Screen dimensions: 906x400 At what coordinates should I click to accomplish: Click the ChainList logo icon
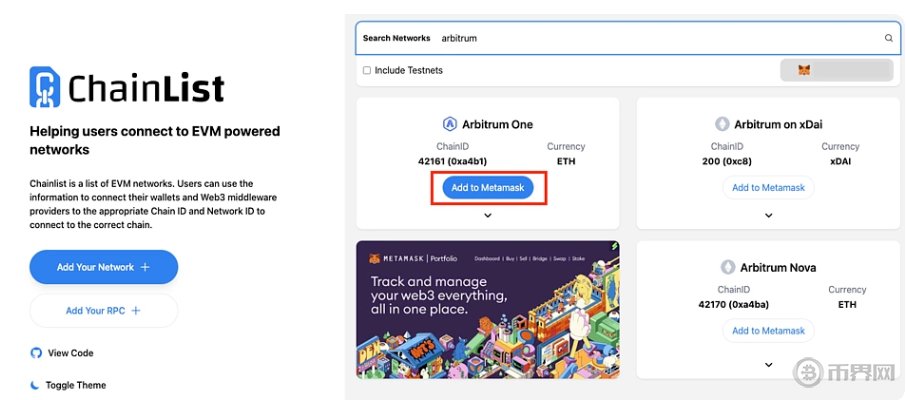45,87
